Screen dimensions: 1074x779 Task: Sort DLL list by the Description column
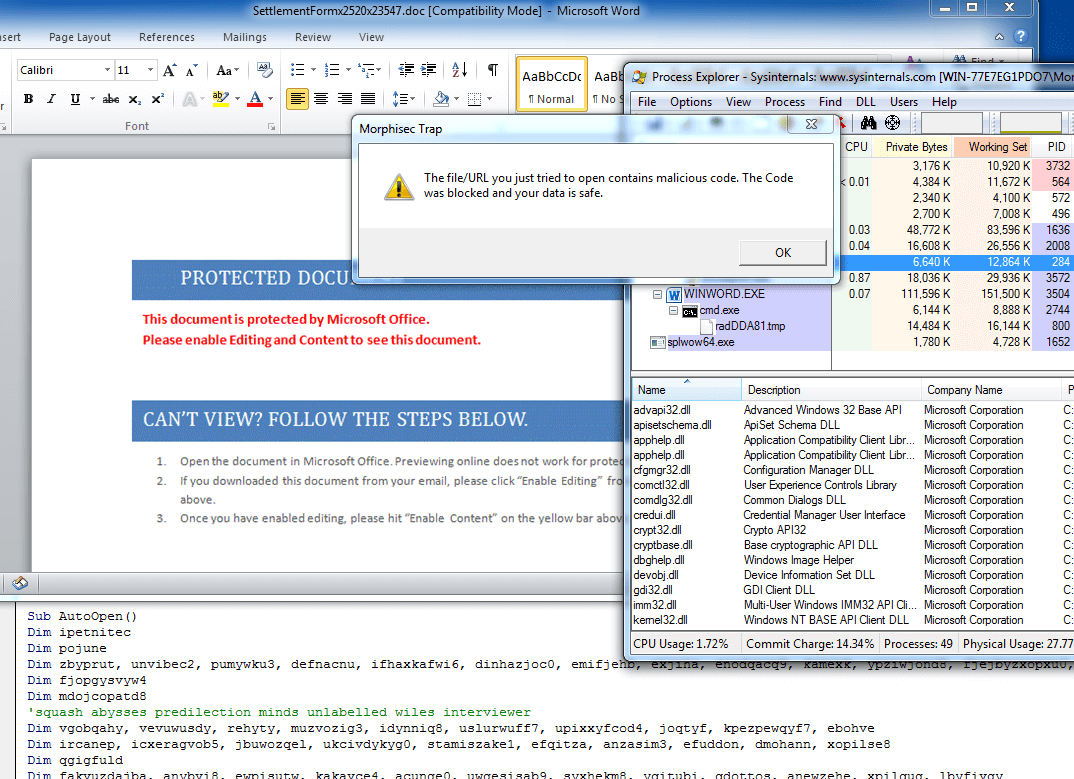point(831,390)
